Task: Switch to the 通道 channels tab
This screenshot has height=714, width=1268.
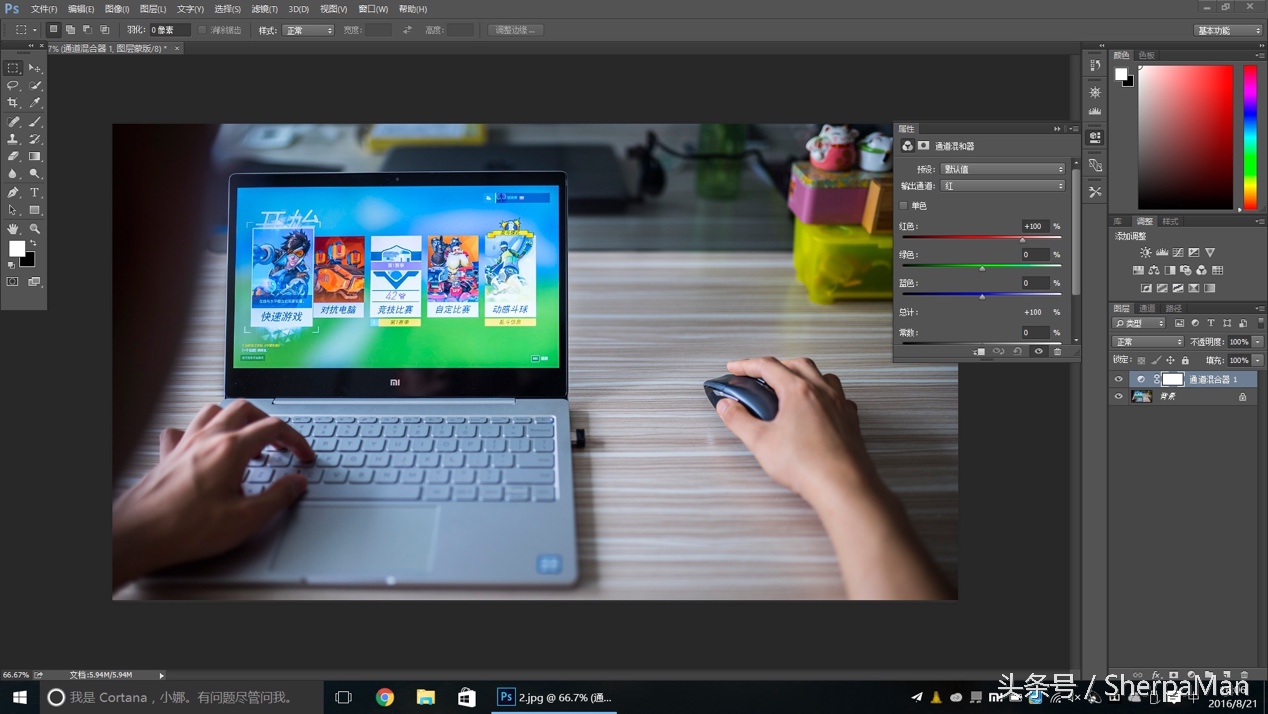Action: pos(1147,308)
